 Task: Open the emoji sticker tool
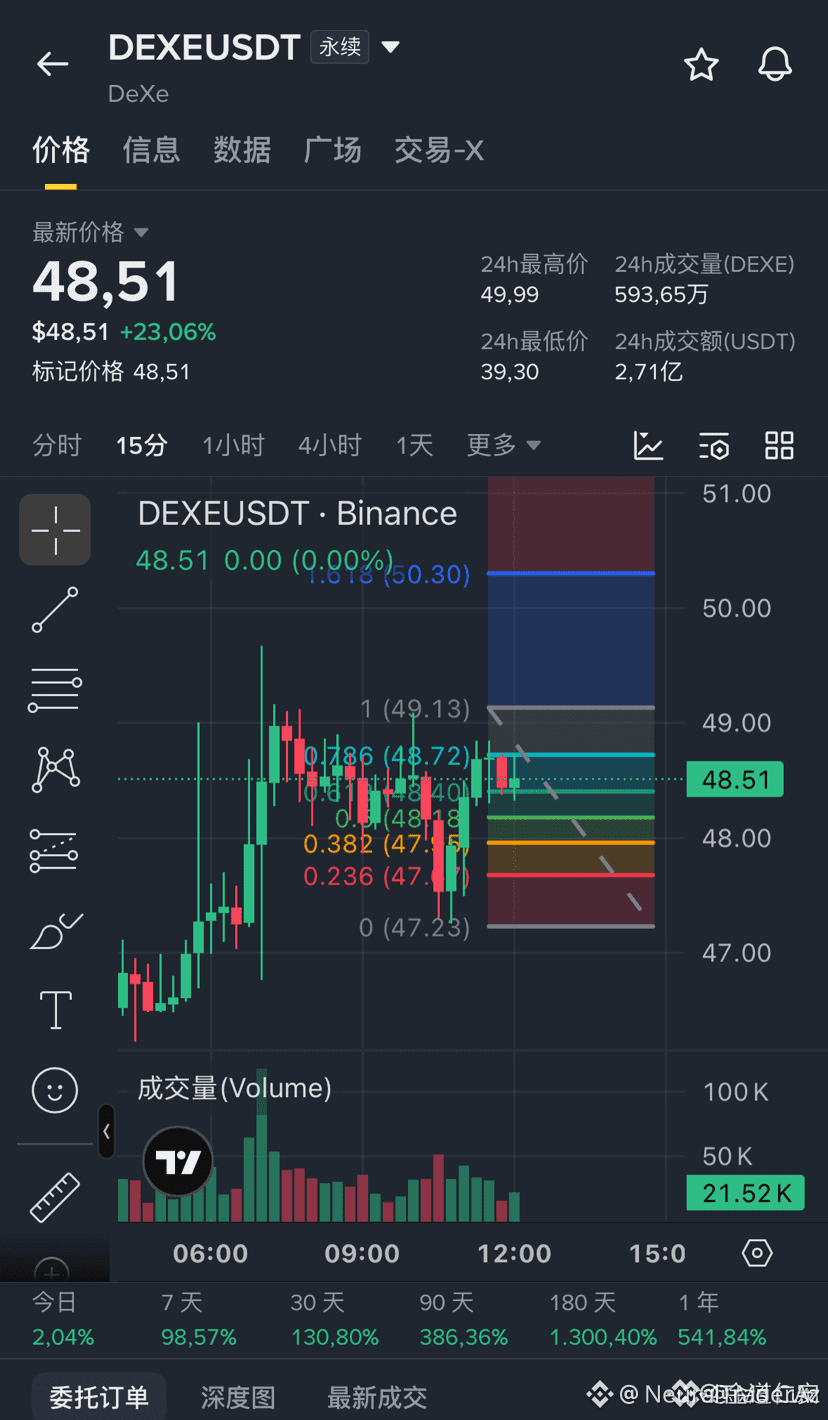pyautogui.click(x=55, y=1090)
